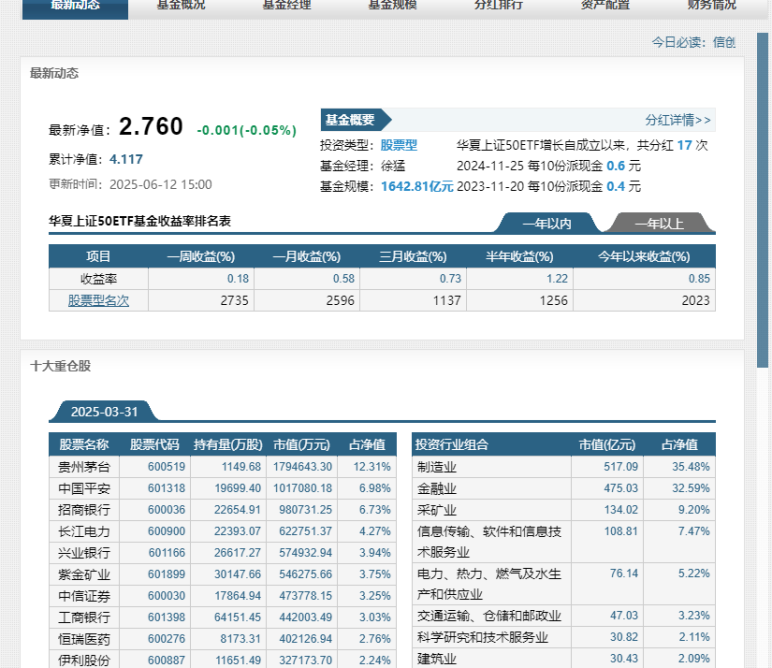Click the half-year return value 1.22

(557, 279)
